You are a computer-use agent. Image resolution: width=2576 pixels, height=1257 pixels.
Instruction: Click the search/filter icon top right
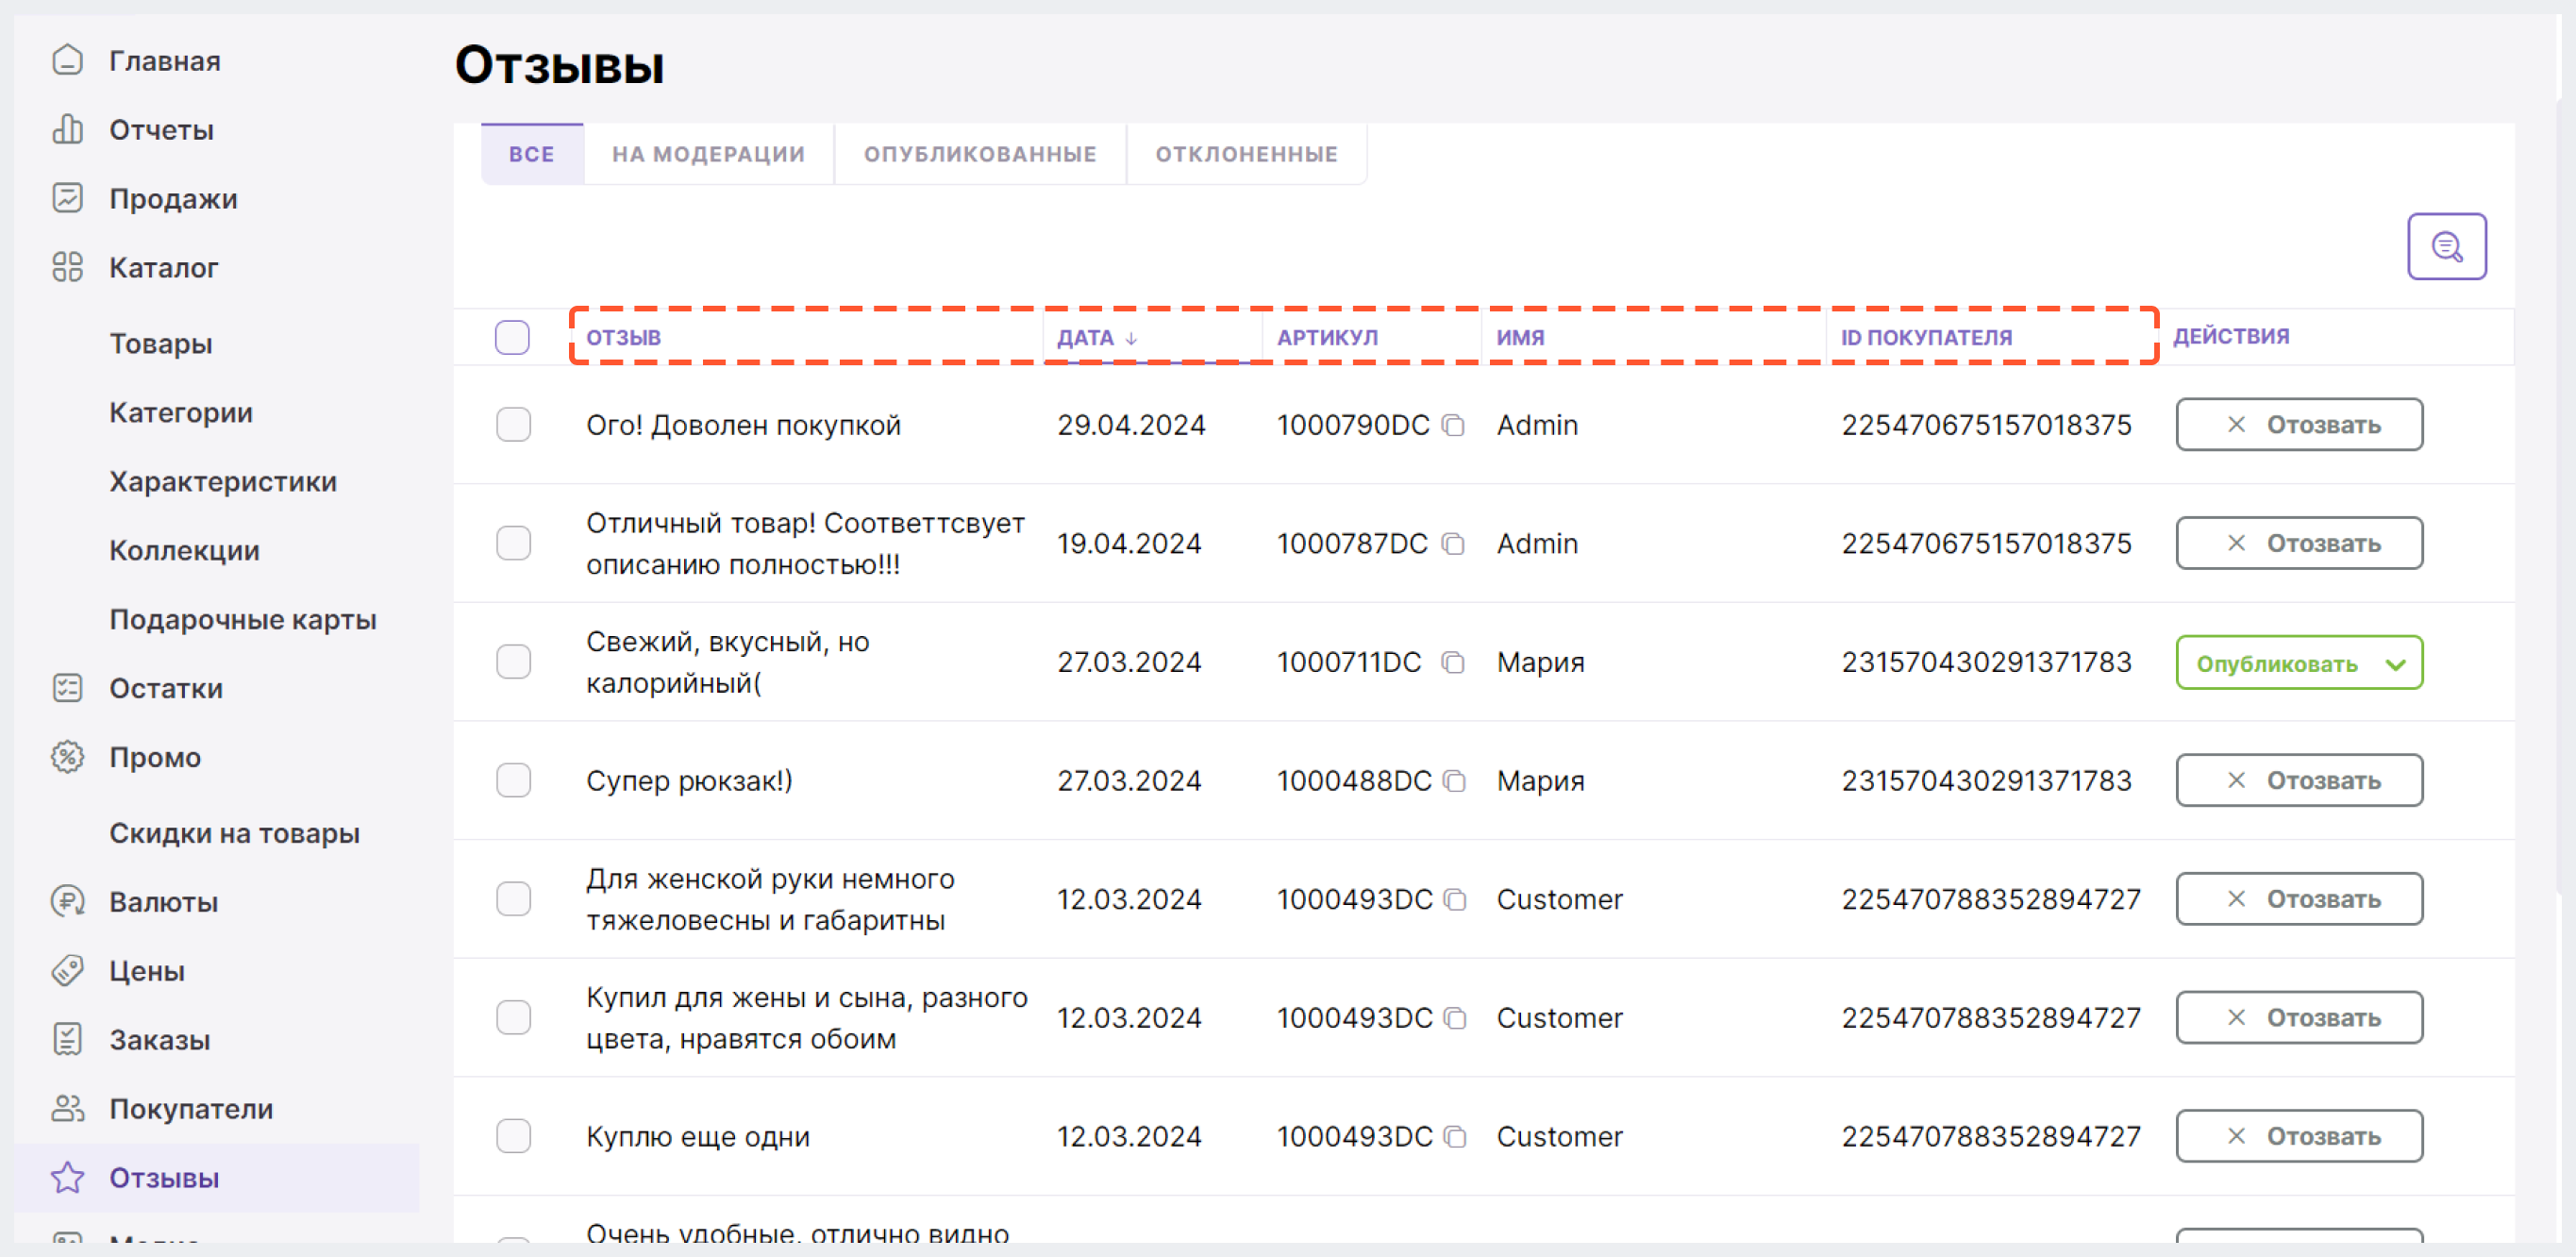(2450, 246)
